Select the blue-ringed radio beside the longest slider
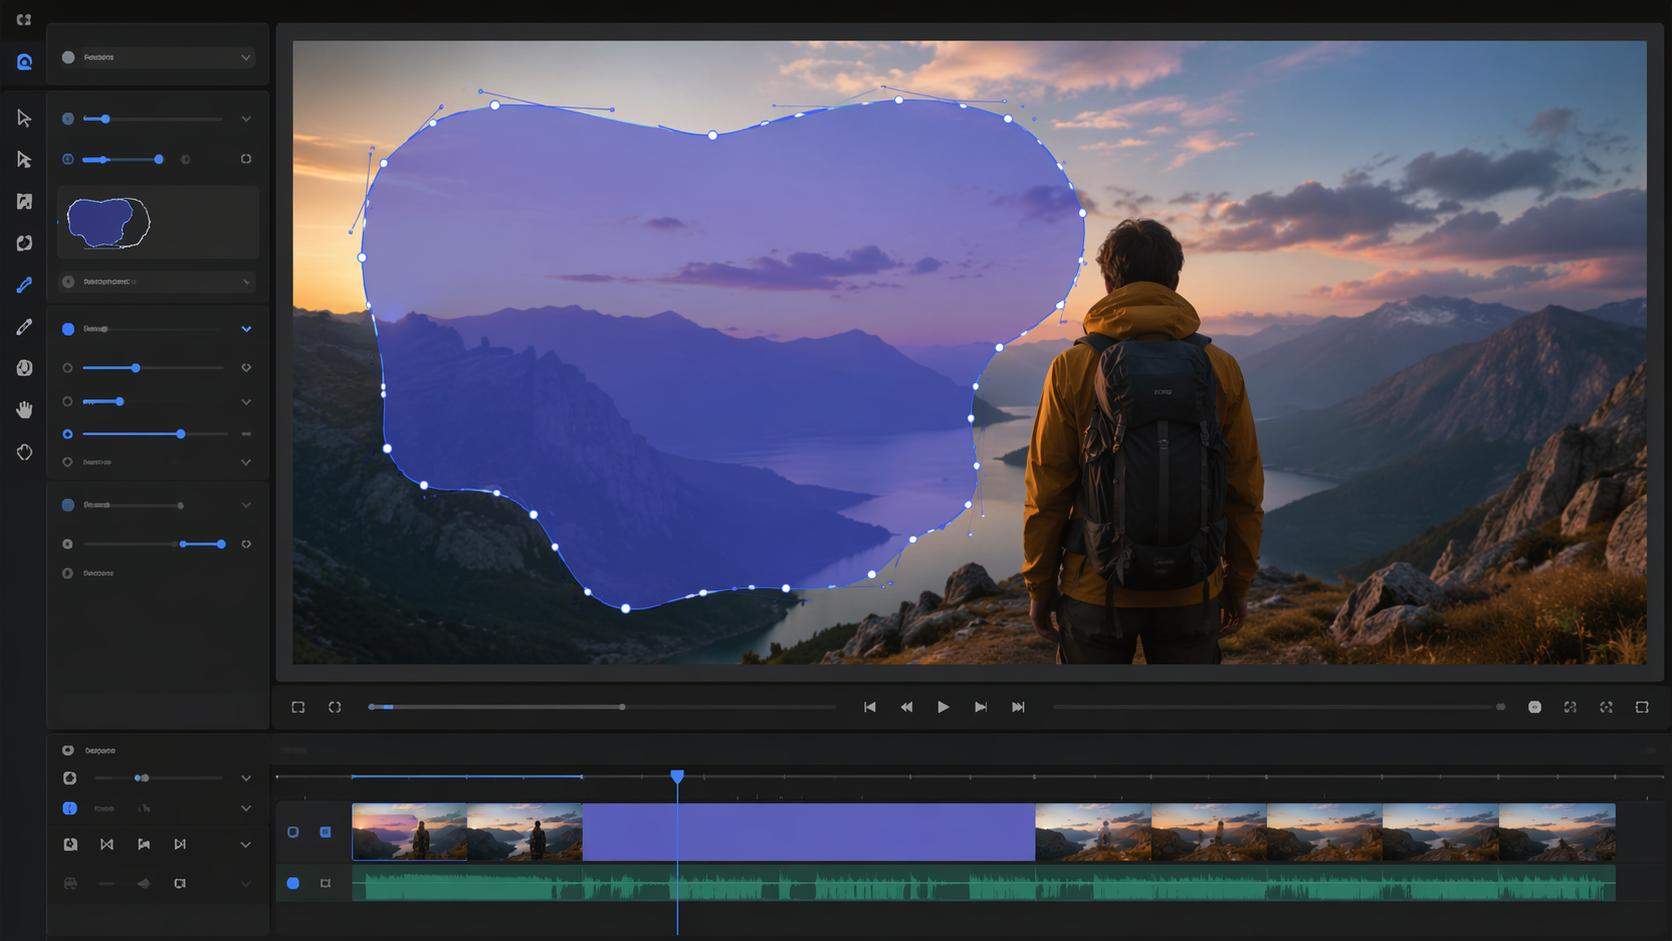 68,434
